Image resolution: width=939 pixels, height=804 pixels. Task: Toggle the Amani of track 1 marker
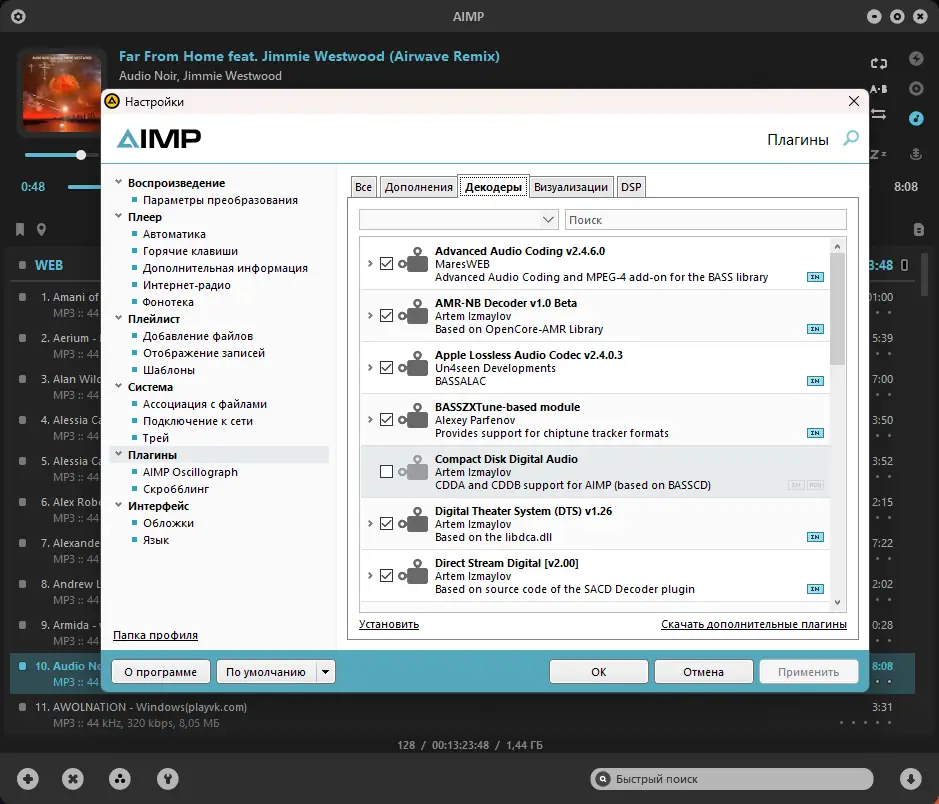coord(22,297)
